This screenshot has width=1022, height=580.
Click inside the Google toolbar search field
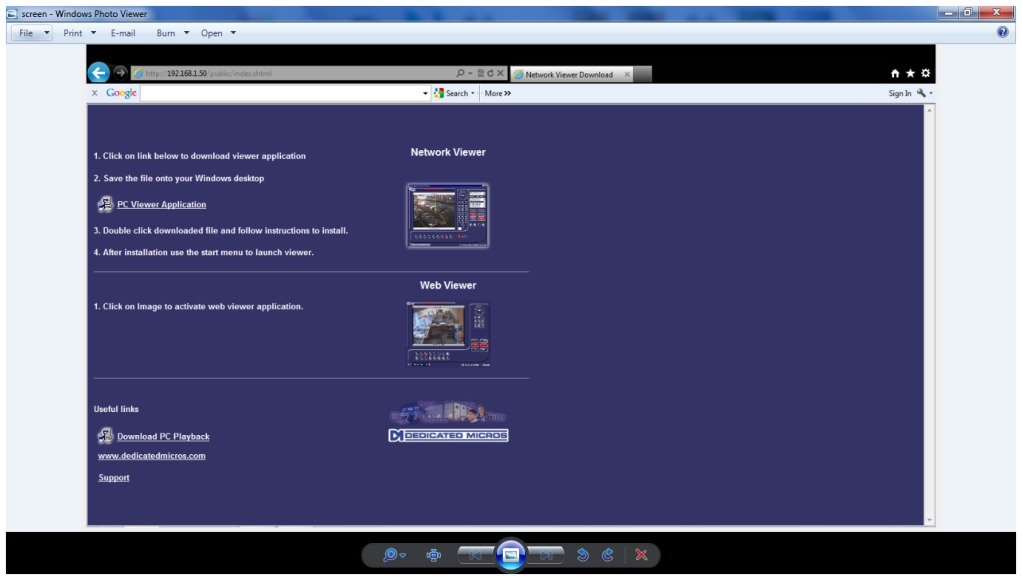click(280, 93)
